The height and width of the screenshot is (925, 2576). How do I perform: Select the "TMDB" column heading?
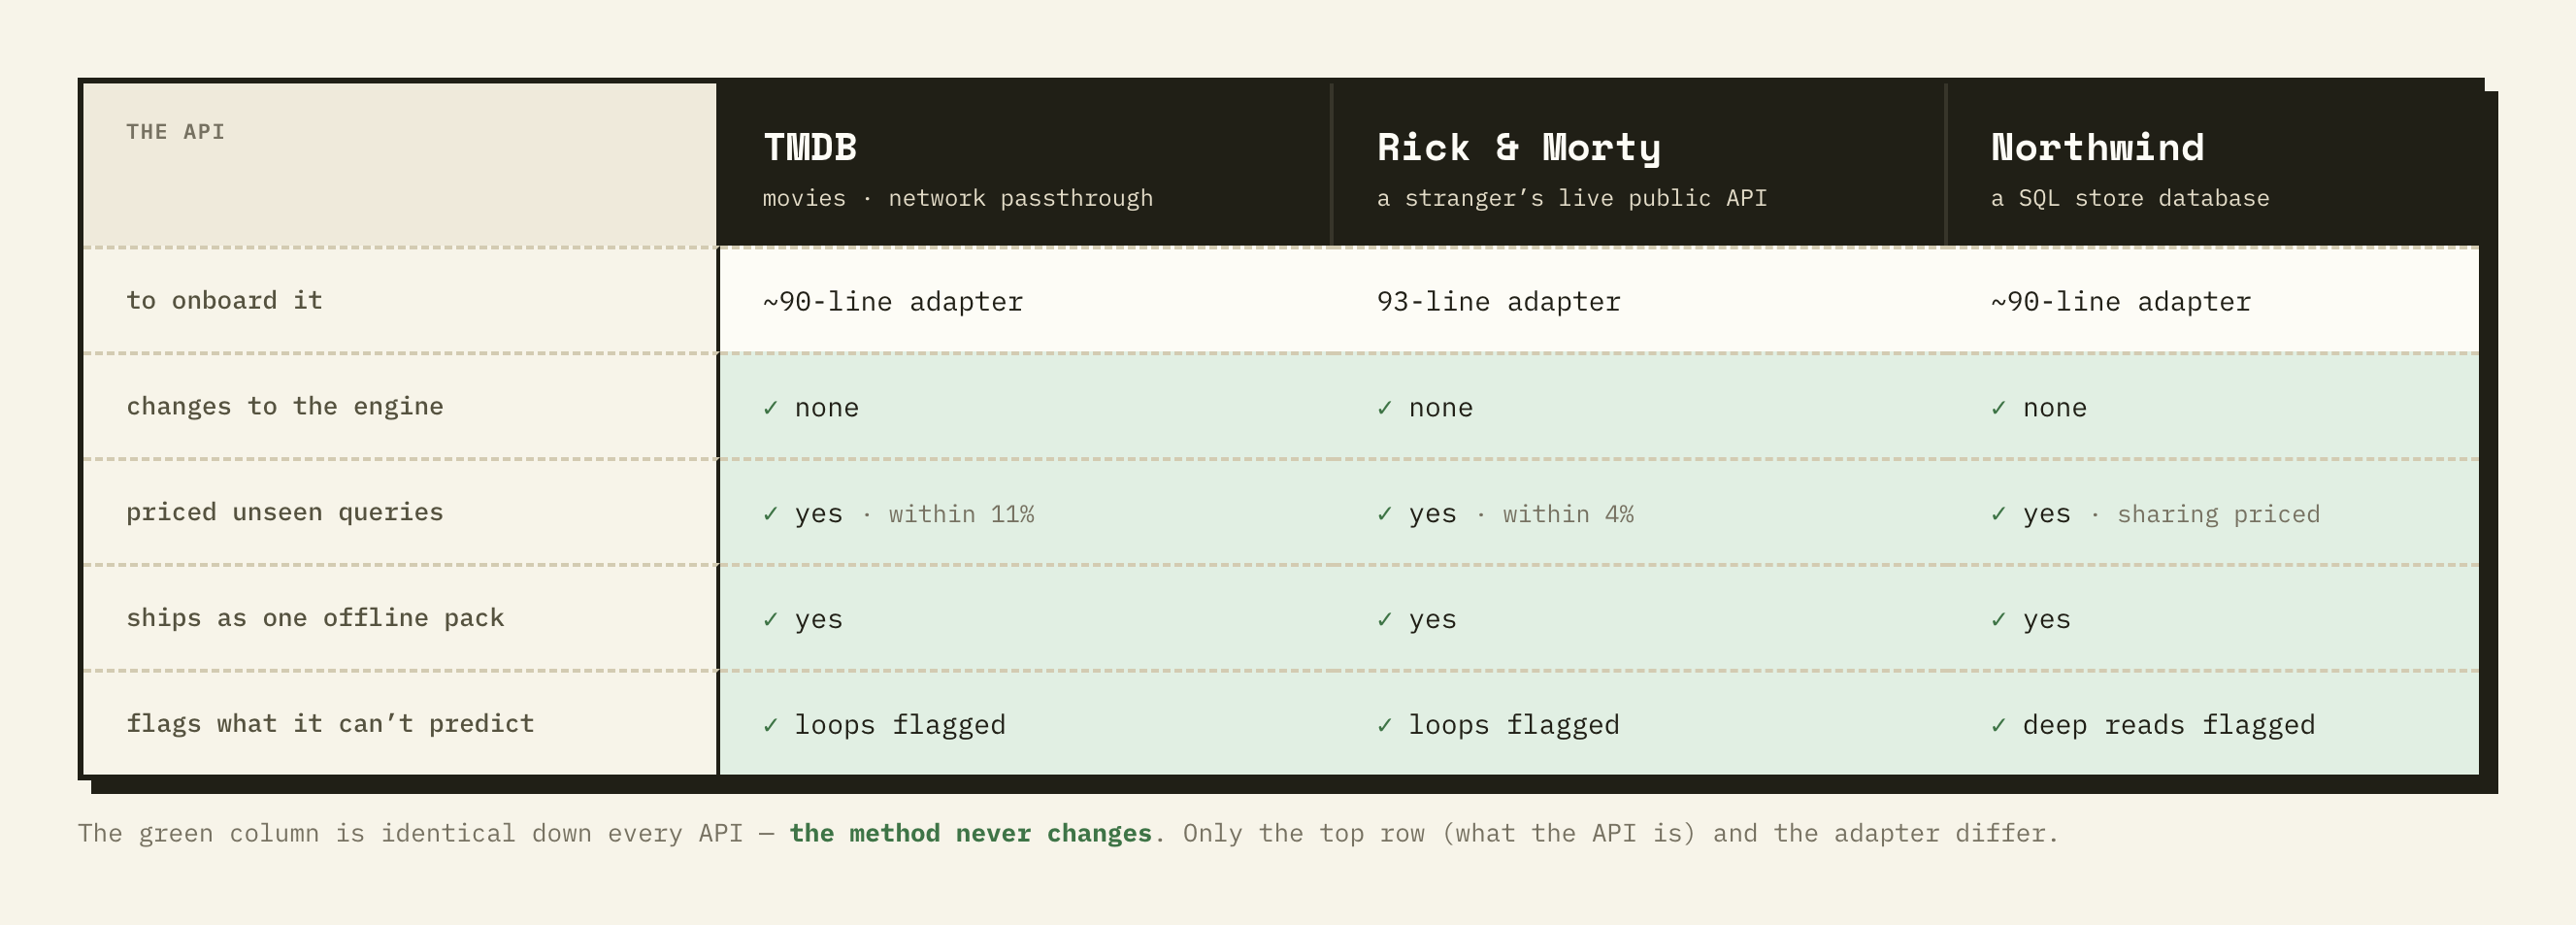(810, 147)
